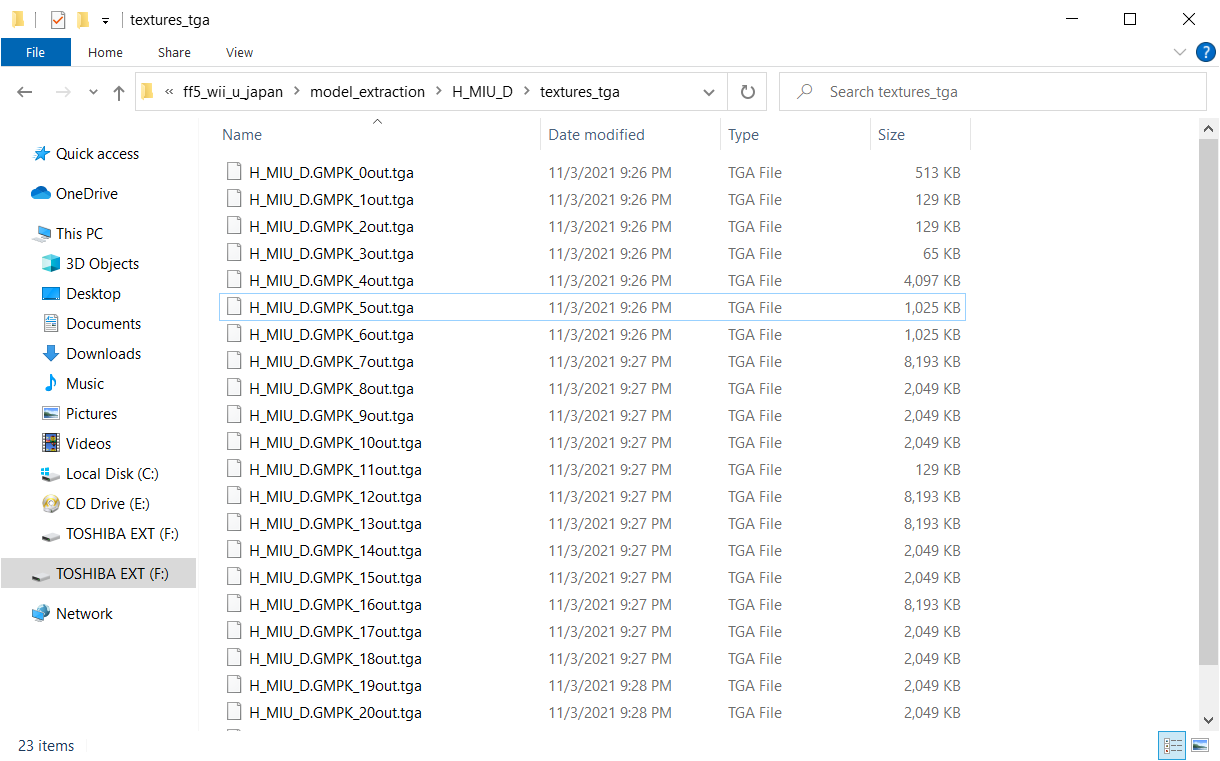
Task: Click the Properties icon in quick access toolbar
Action: pyautogui.click(x=58, y=20)
